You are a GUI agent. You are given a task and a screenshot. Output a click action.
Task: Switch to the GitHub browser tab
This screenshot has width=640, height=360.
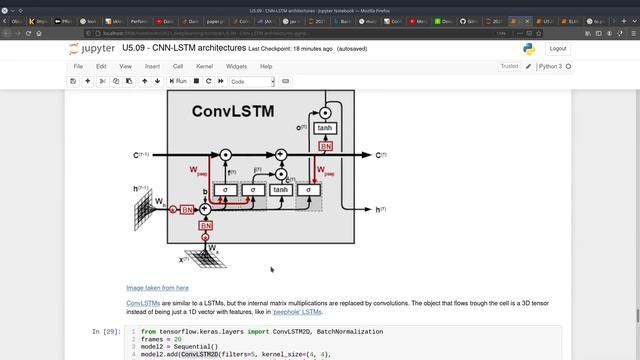click(x=468, y=21)
